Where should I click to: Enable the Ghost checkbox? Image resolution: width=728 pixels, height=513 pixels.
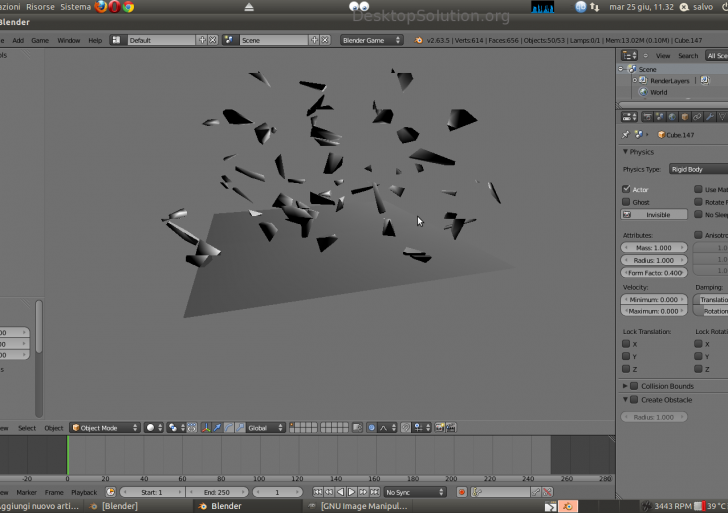point(627,202)
